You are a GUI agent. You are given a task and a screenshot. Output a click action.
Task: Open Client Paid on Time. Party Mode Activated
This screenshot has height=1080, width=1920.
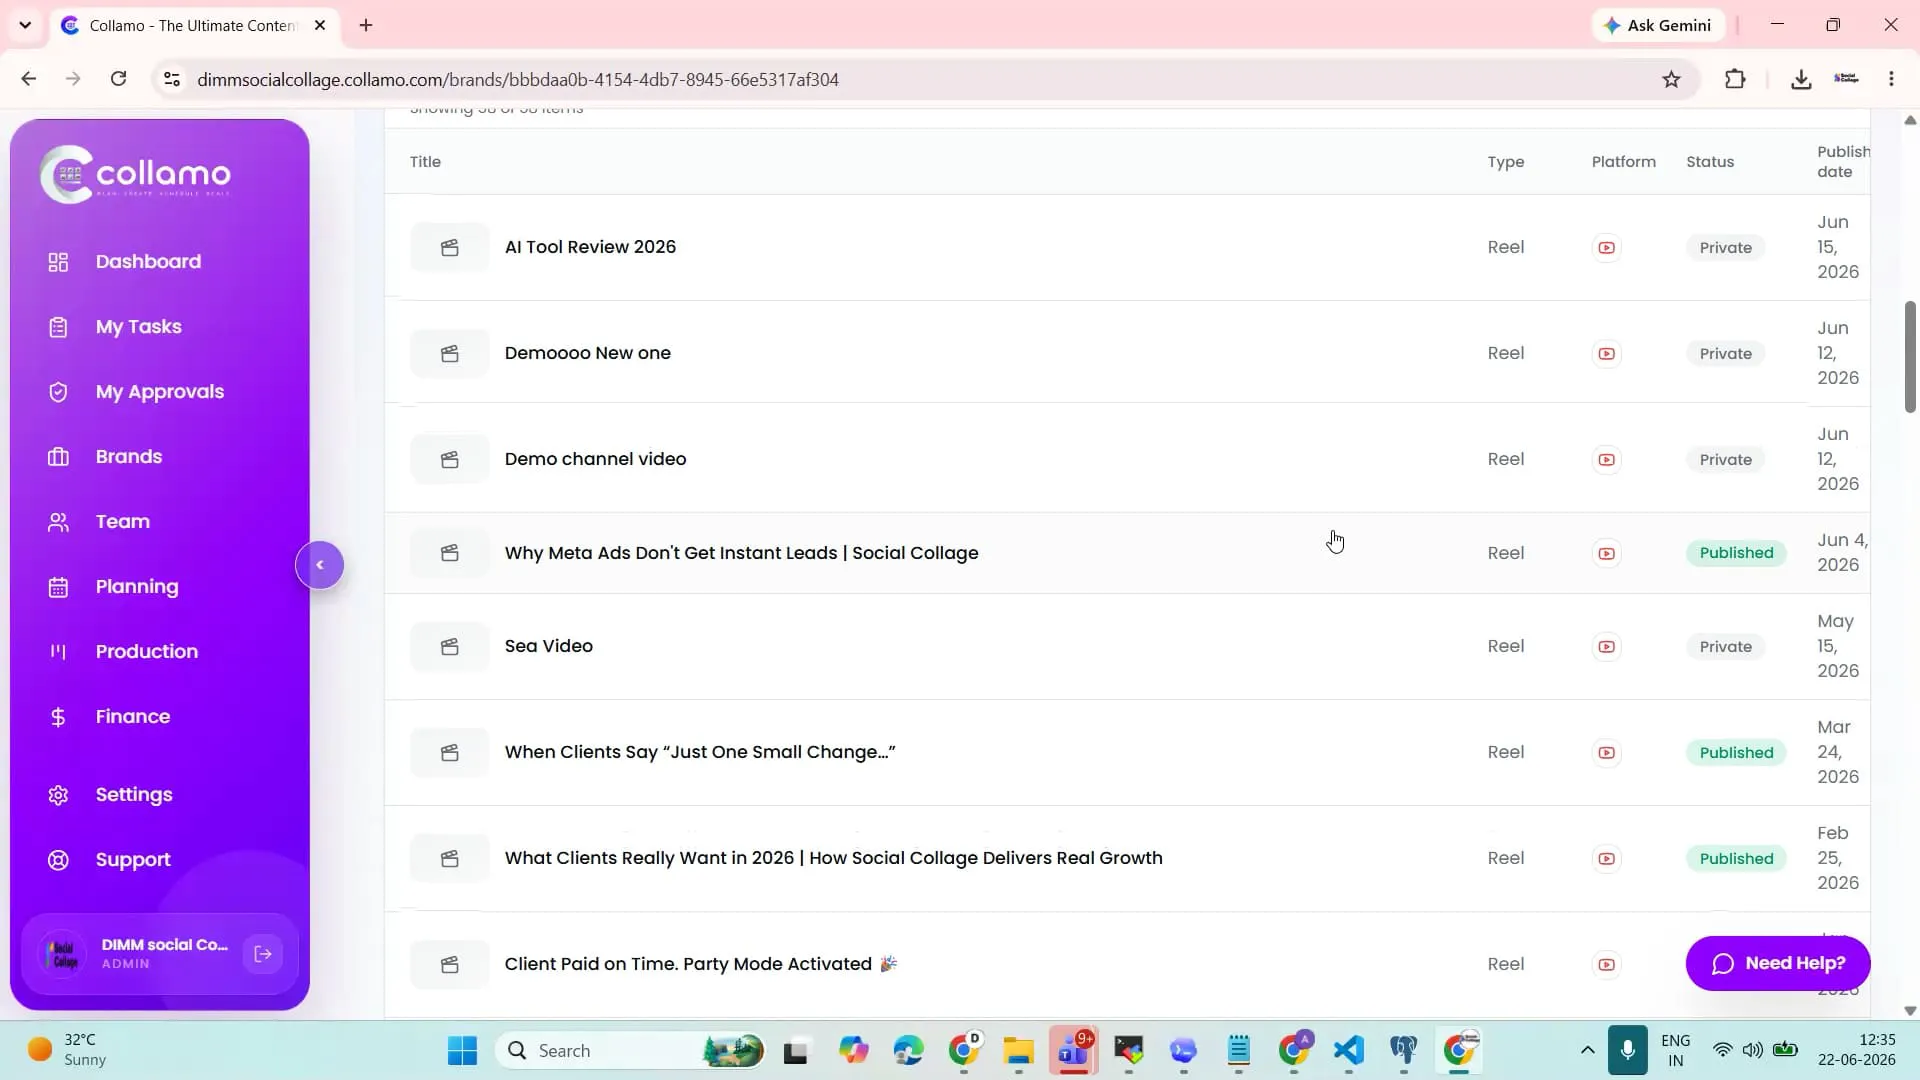(701, 964)
